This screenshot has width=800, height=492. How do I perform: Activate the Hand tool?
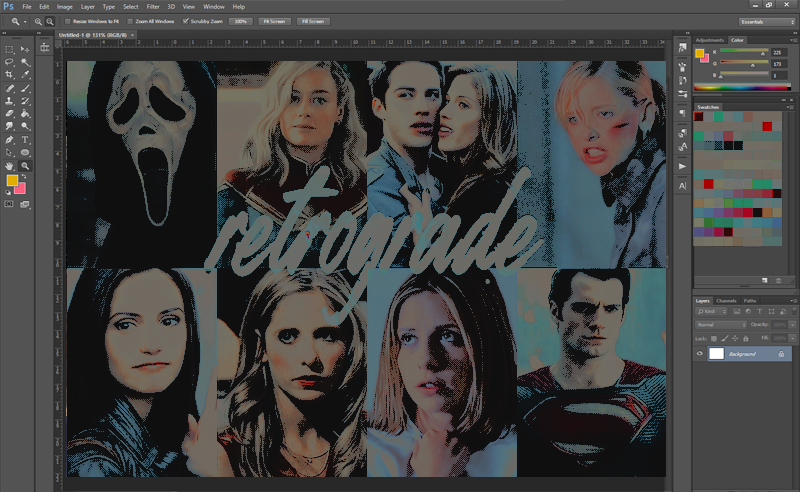tap(10, 166)
